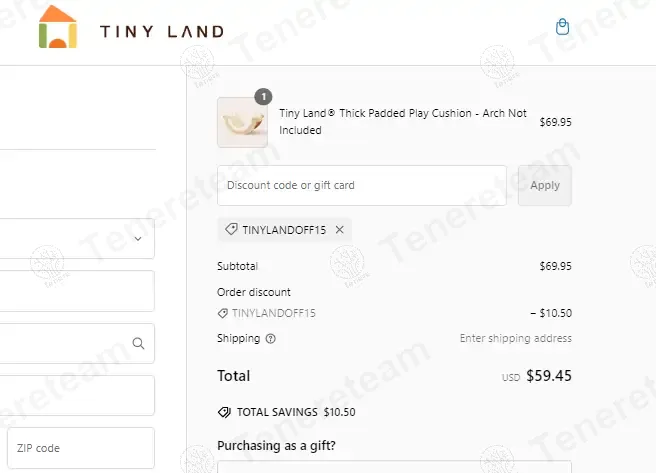Image resolution: width=656 pixels, height=473 pixels.
Task: Click the empty field below the dropdown
Action: coord(75,291)
